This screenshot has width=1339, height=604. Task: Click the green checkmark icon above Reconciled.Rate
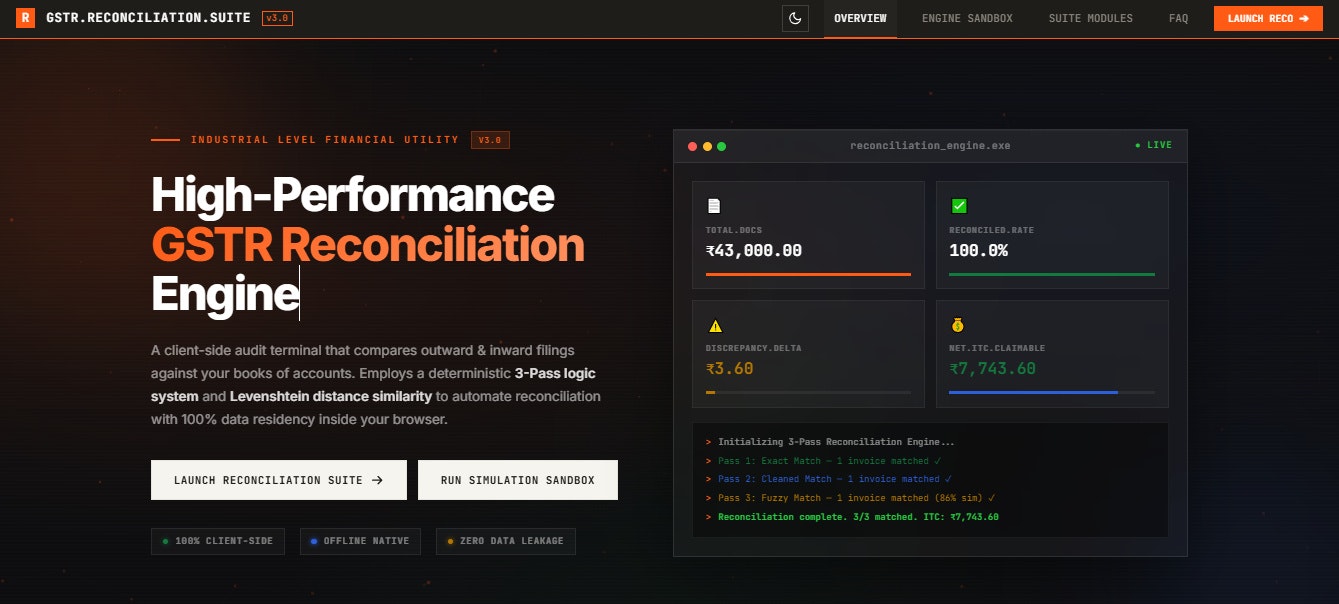coord(958,206)
